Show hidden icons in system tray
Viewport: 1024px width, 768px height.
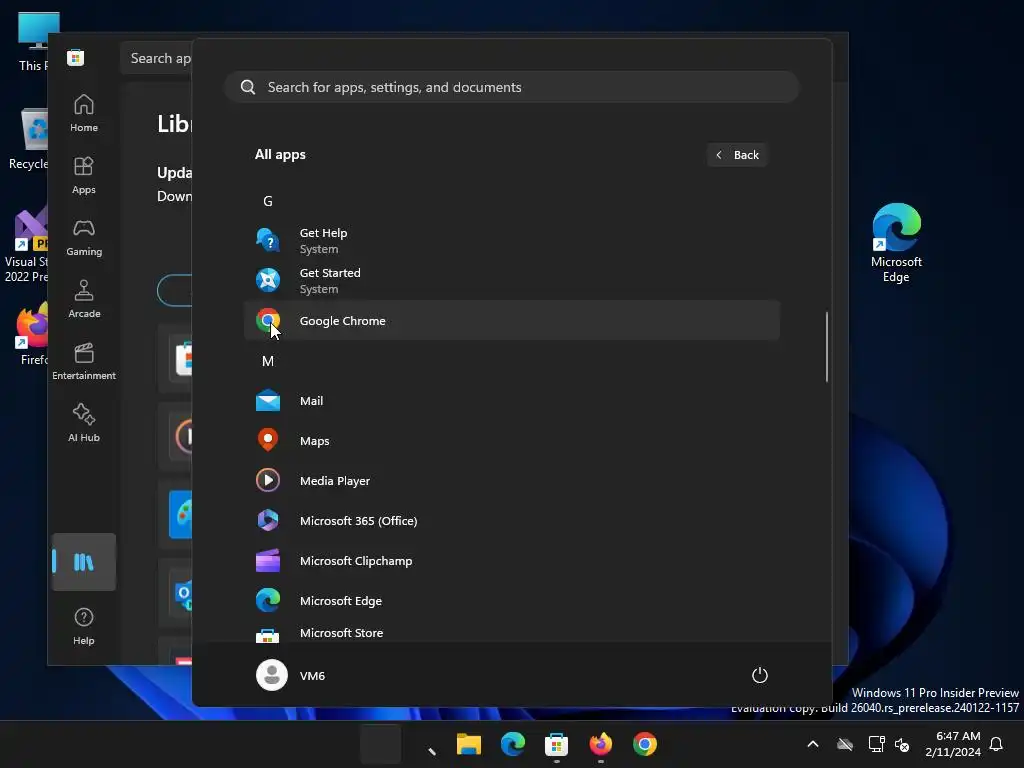pyautogui.click(x=812, y=744)
